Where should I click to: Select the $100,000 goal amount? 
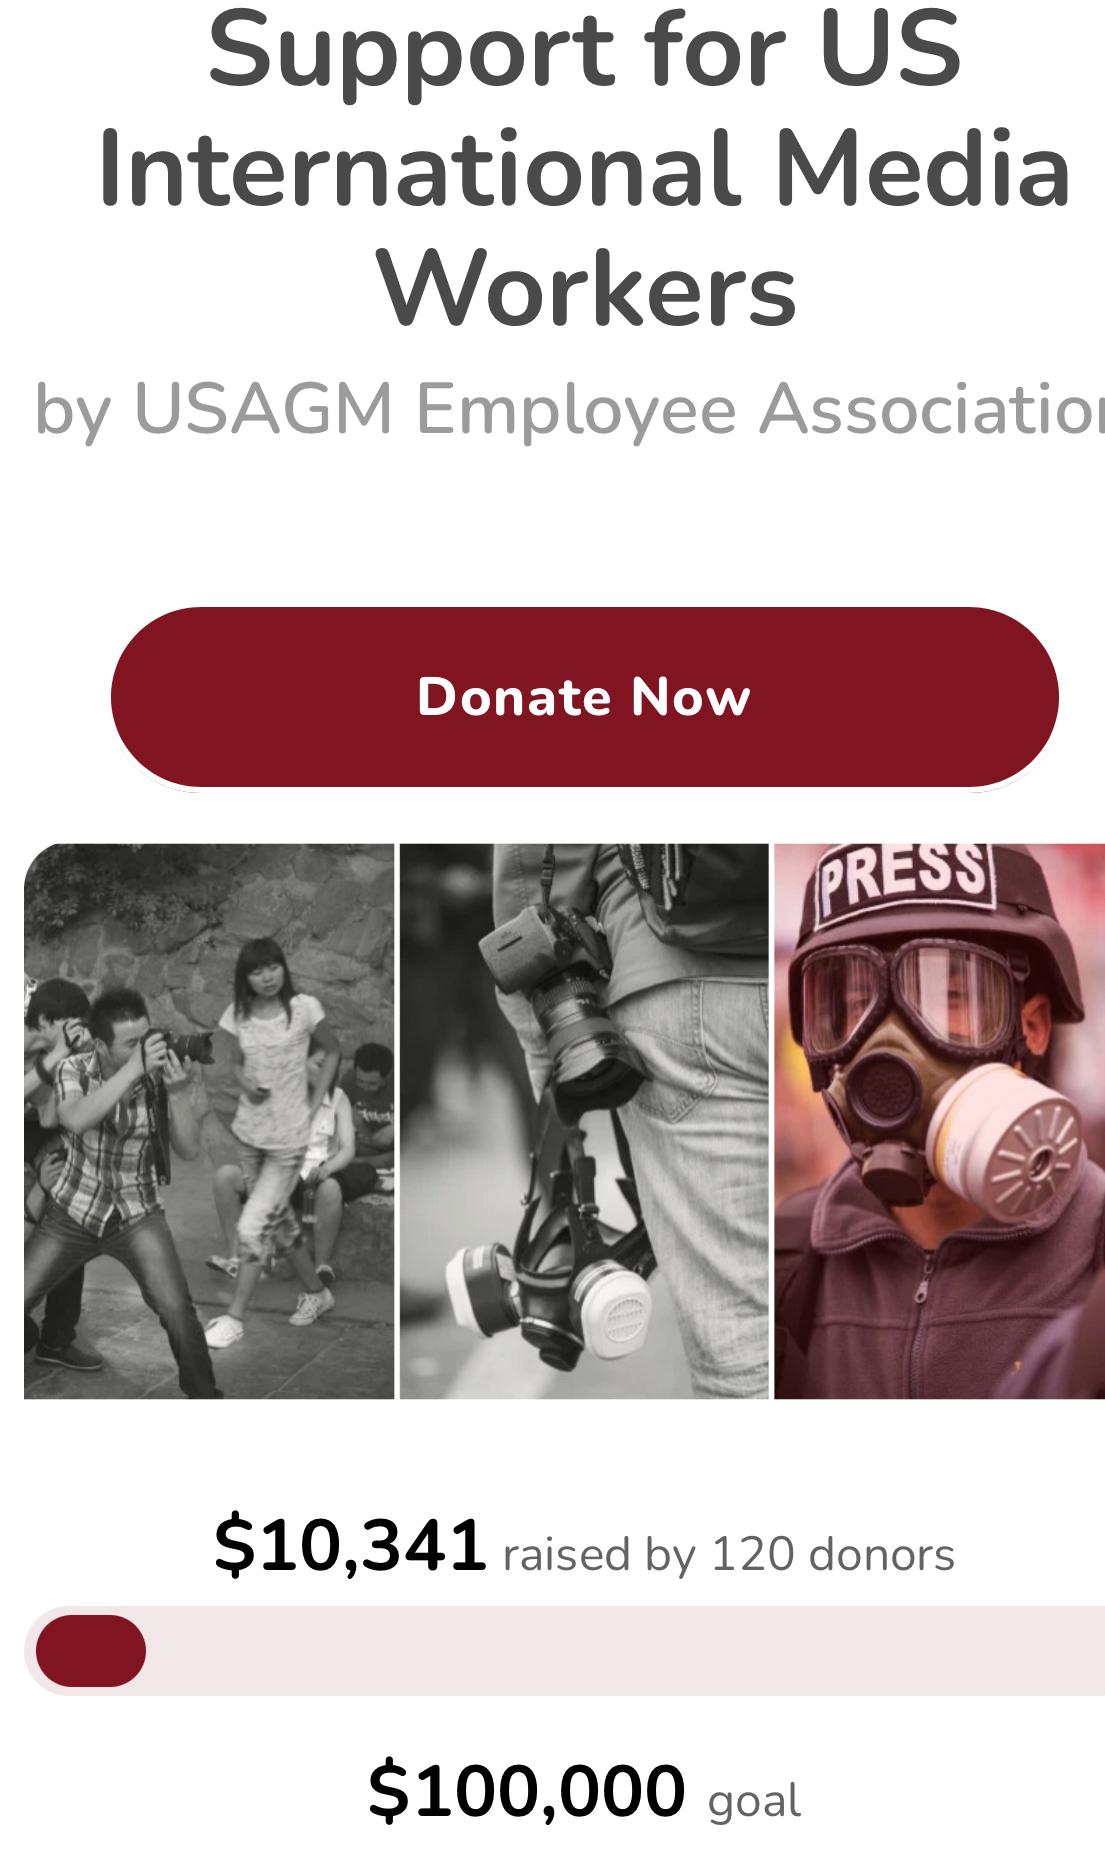point(527,1790)
